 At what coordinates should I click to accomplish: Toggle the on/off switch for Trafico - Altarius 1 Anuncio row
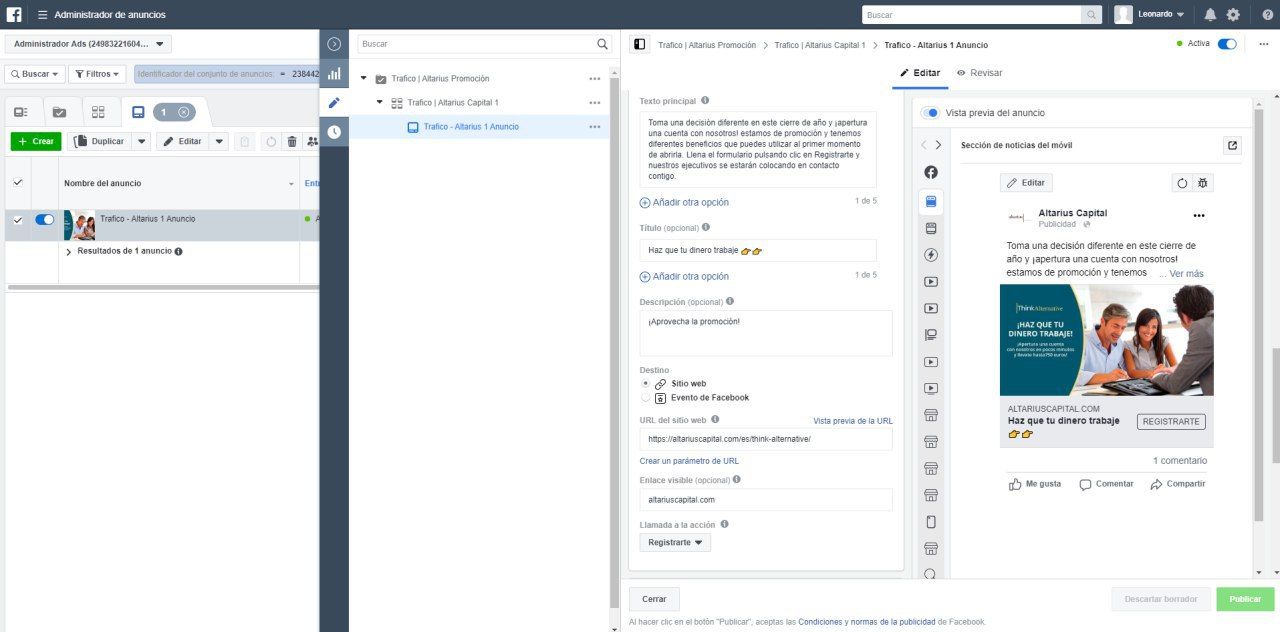(x=44, y=220)
